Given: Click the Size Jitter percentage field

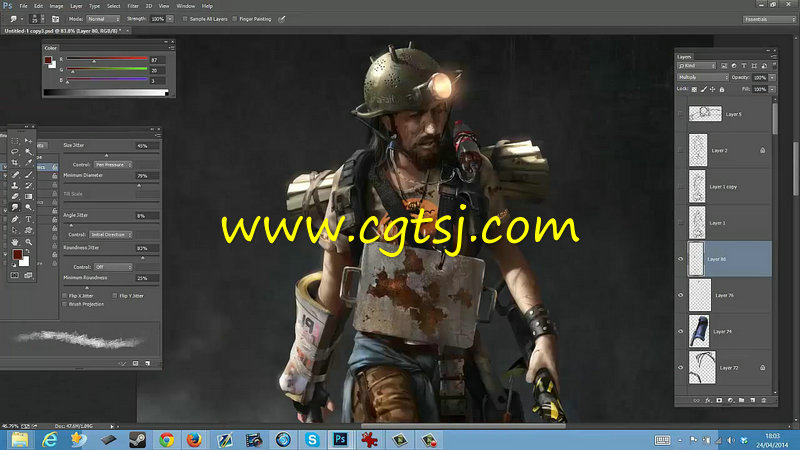Looking at the screenshot, I should 147,145.
